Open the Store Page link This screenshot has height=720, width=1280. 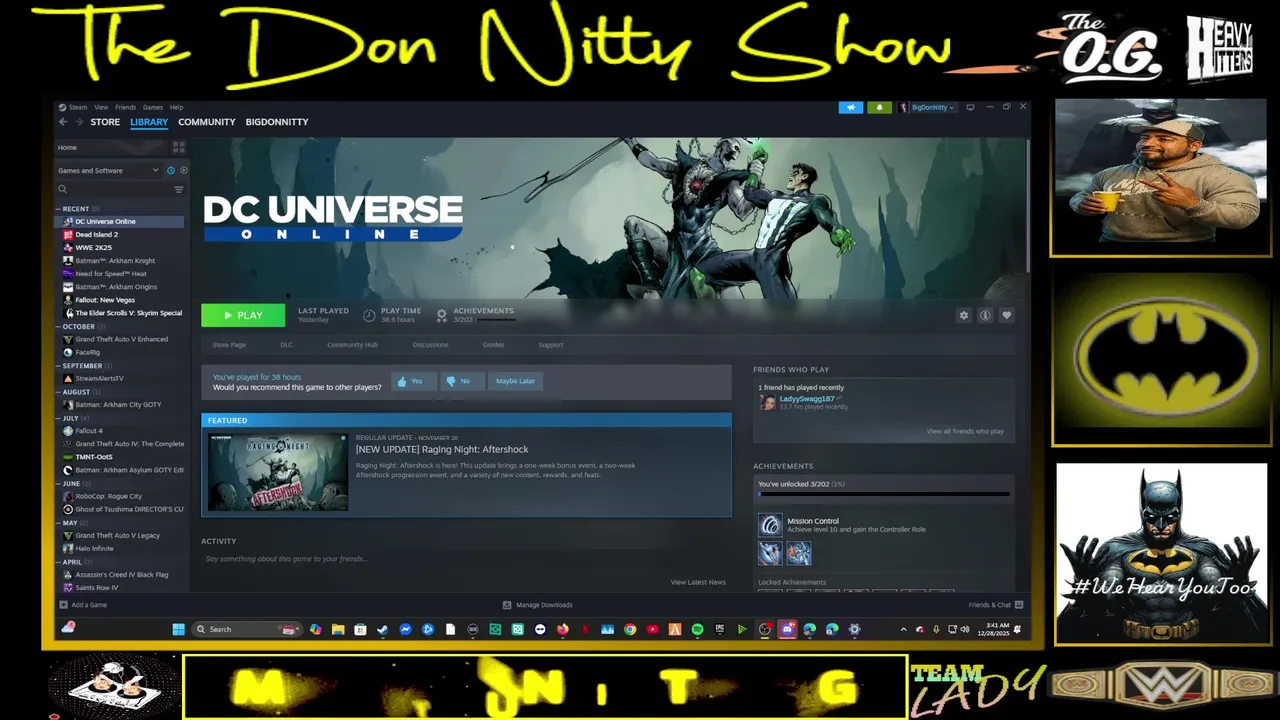click(x=229, y=345)
